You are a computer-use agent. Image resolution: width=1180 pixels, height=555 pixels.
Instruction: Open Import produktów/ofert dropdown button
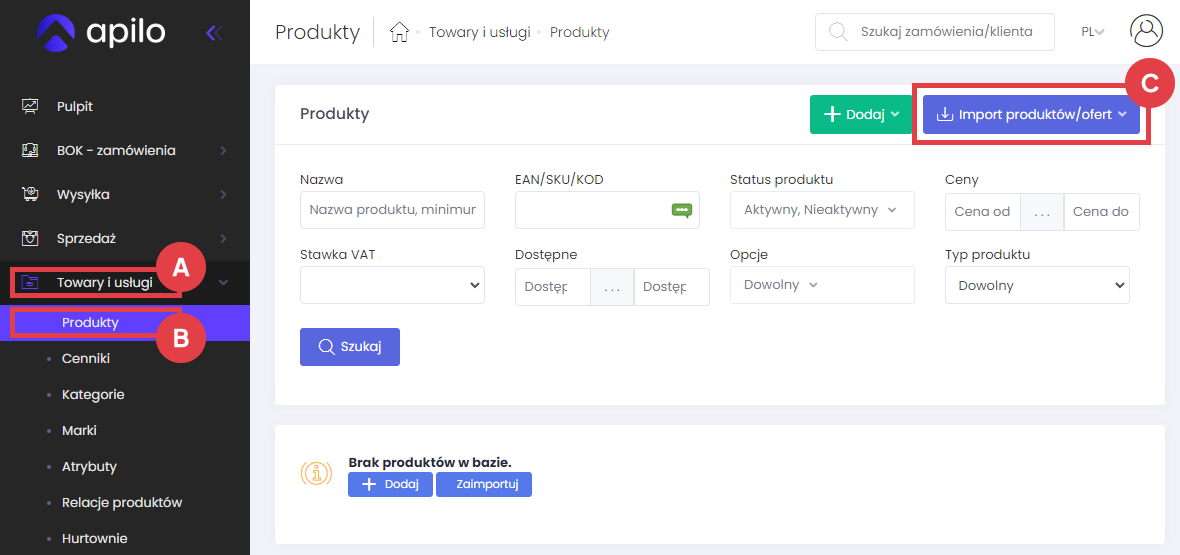1030,114
